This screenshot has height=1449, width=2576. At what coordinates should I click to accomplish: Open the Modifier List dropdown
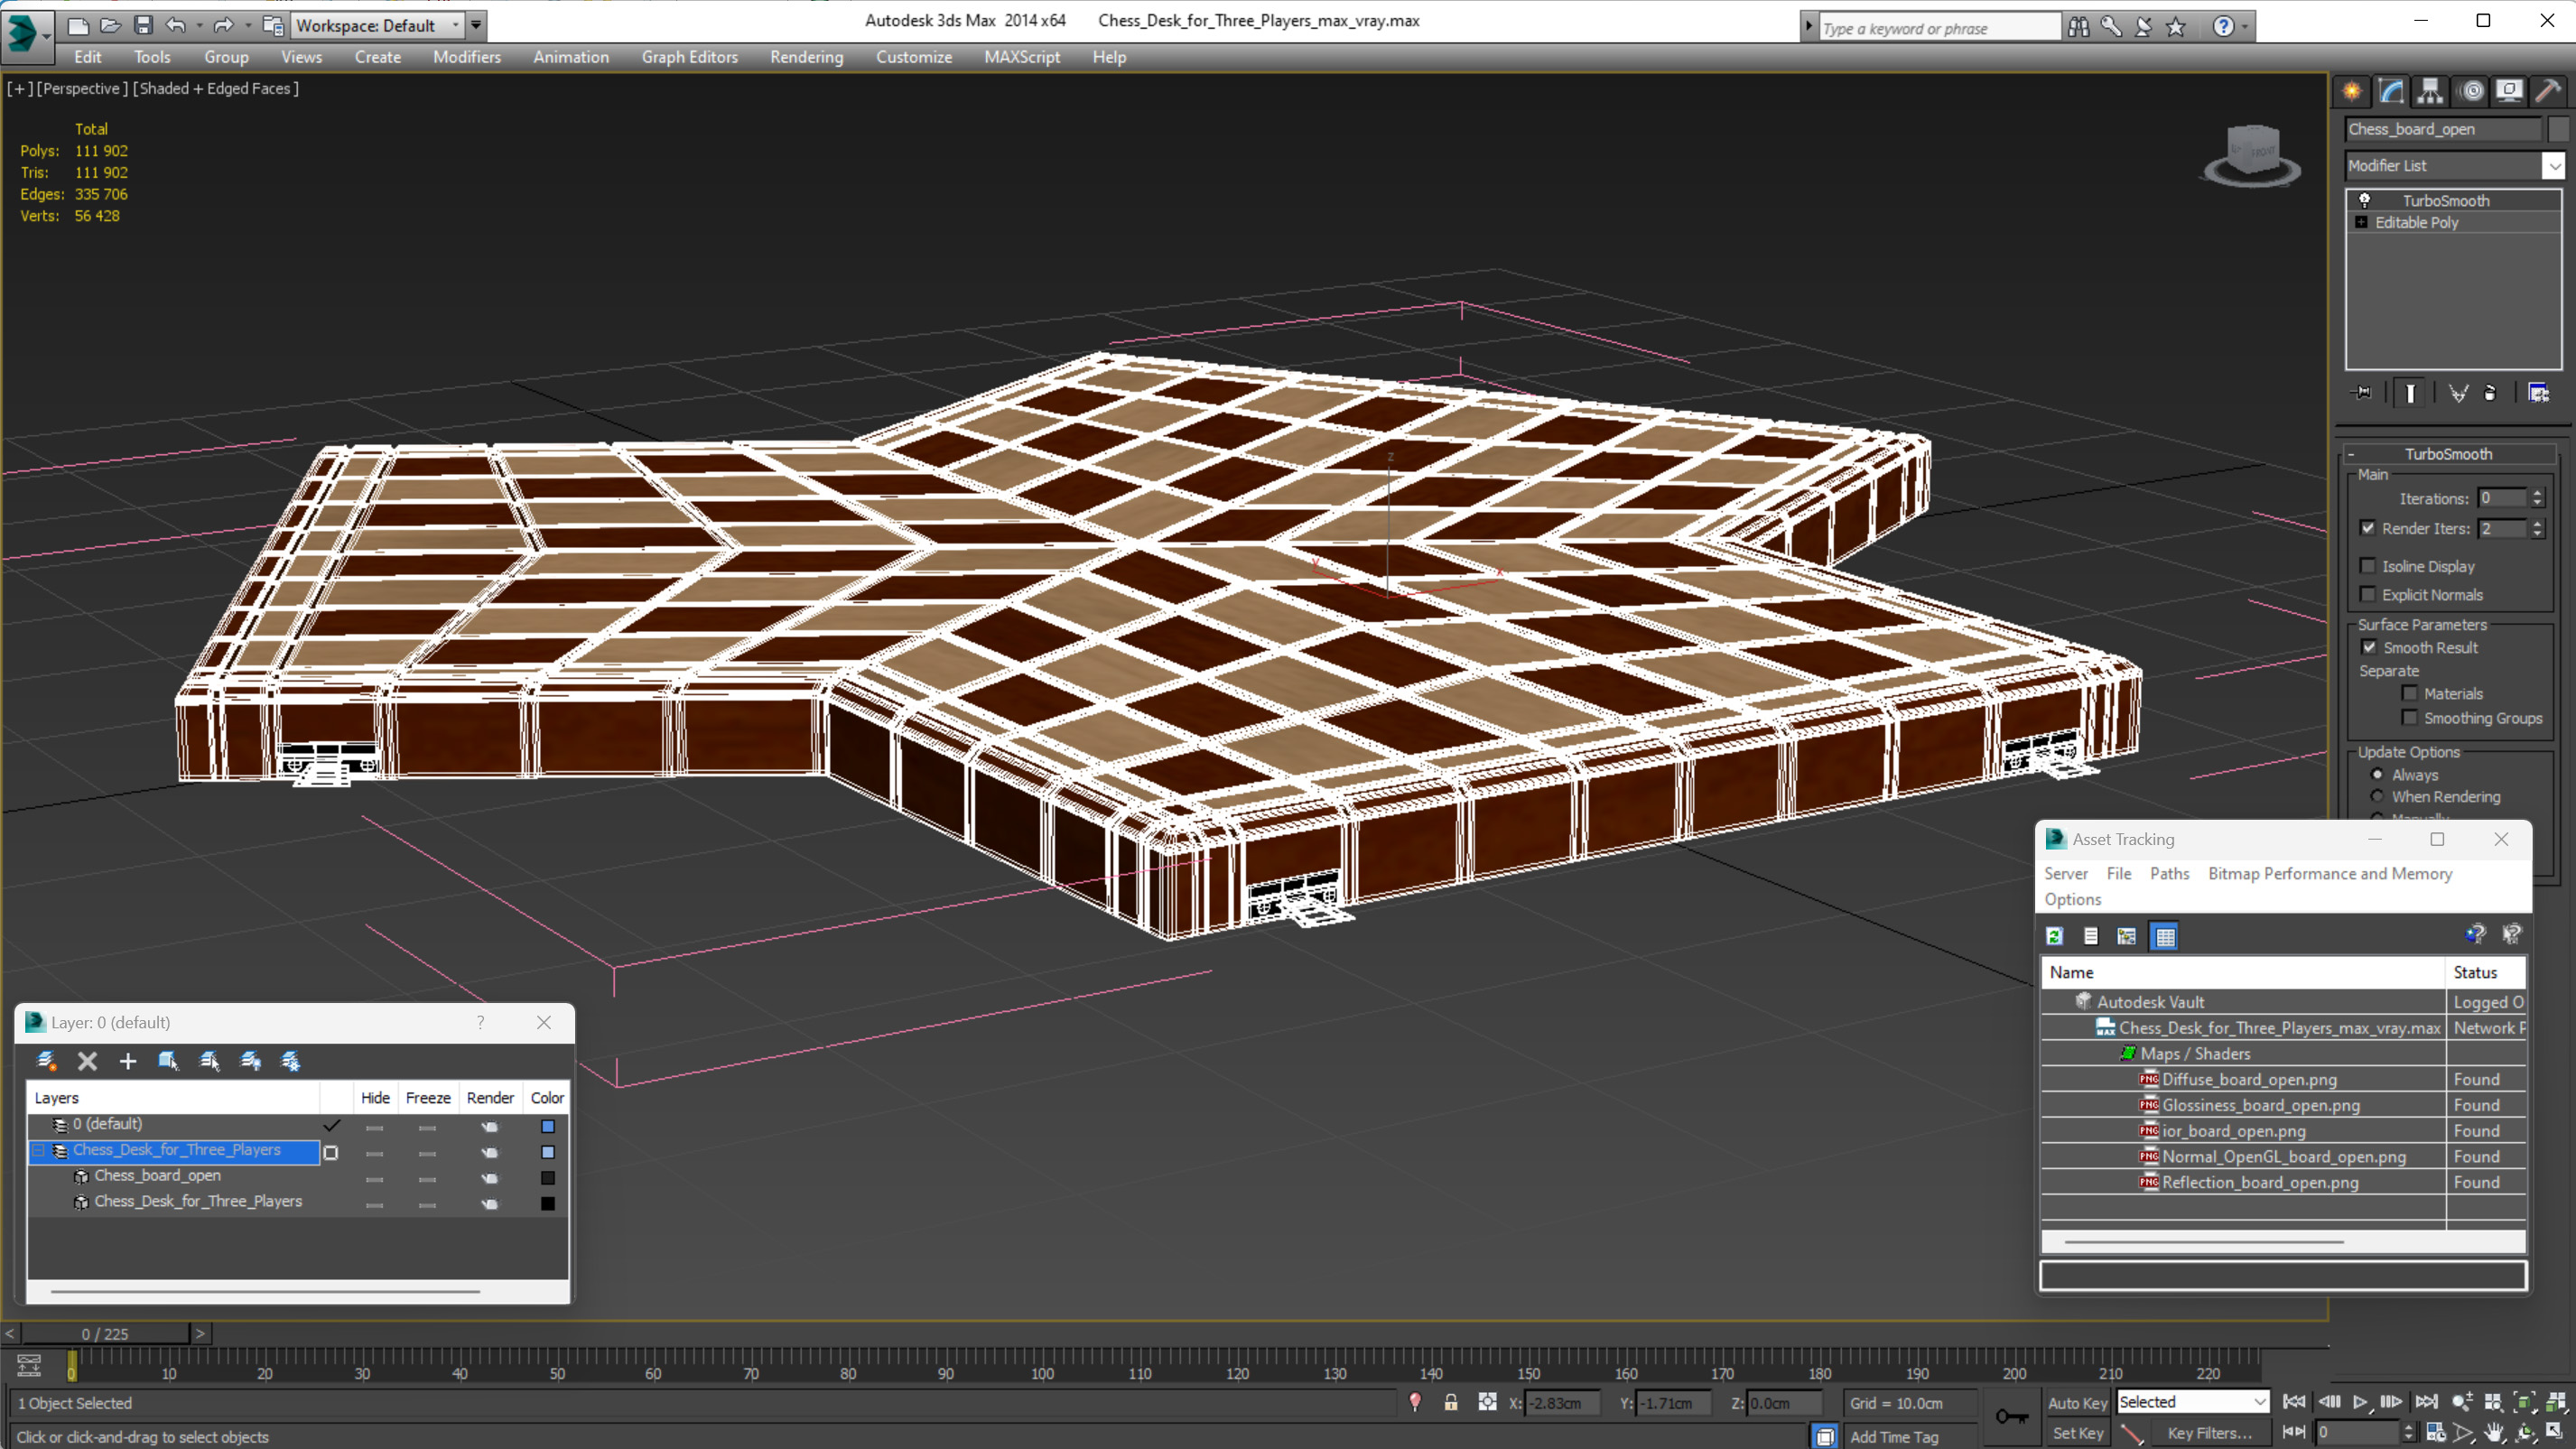tap(2554, 165)
